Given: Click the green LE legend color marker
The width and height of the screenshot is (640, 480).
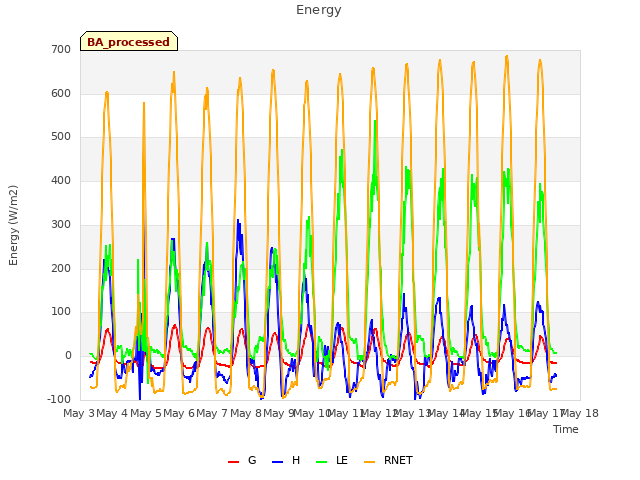Looking at the screenshot, I should click(322, 462).
